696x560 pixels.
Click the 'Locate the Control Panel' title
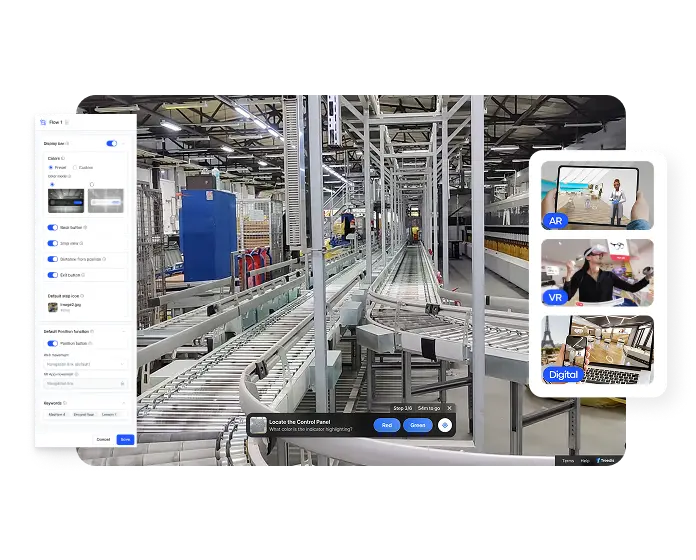300,422
